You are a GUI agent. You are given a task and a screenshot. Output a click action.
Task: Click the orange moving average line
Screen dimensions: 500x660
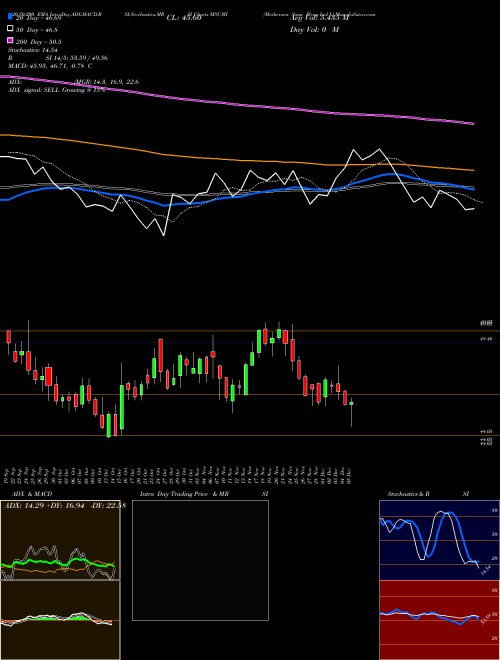click(x=237, y=159)
